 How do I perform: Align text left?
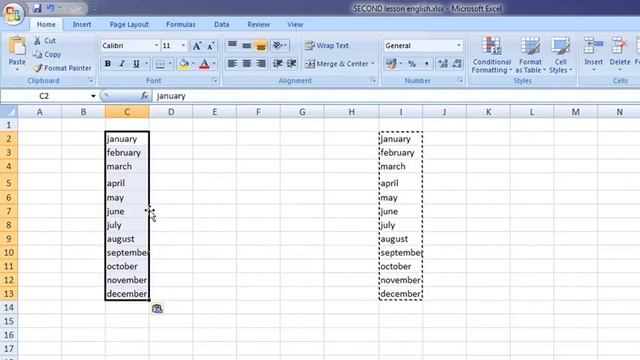(232, 64)
